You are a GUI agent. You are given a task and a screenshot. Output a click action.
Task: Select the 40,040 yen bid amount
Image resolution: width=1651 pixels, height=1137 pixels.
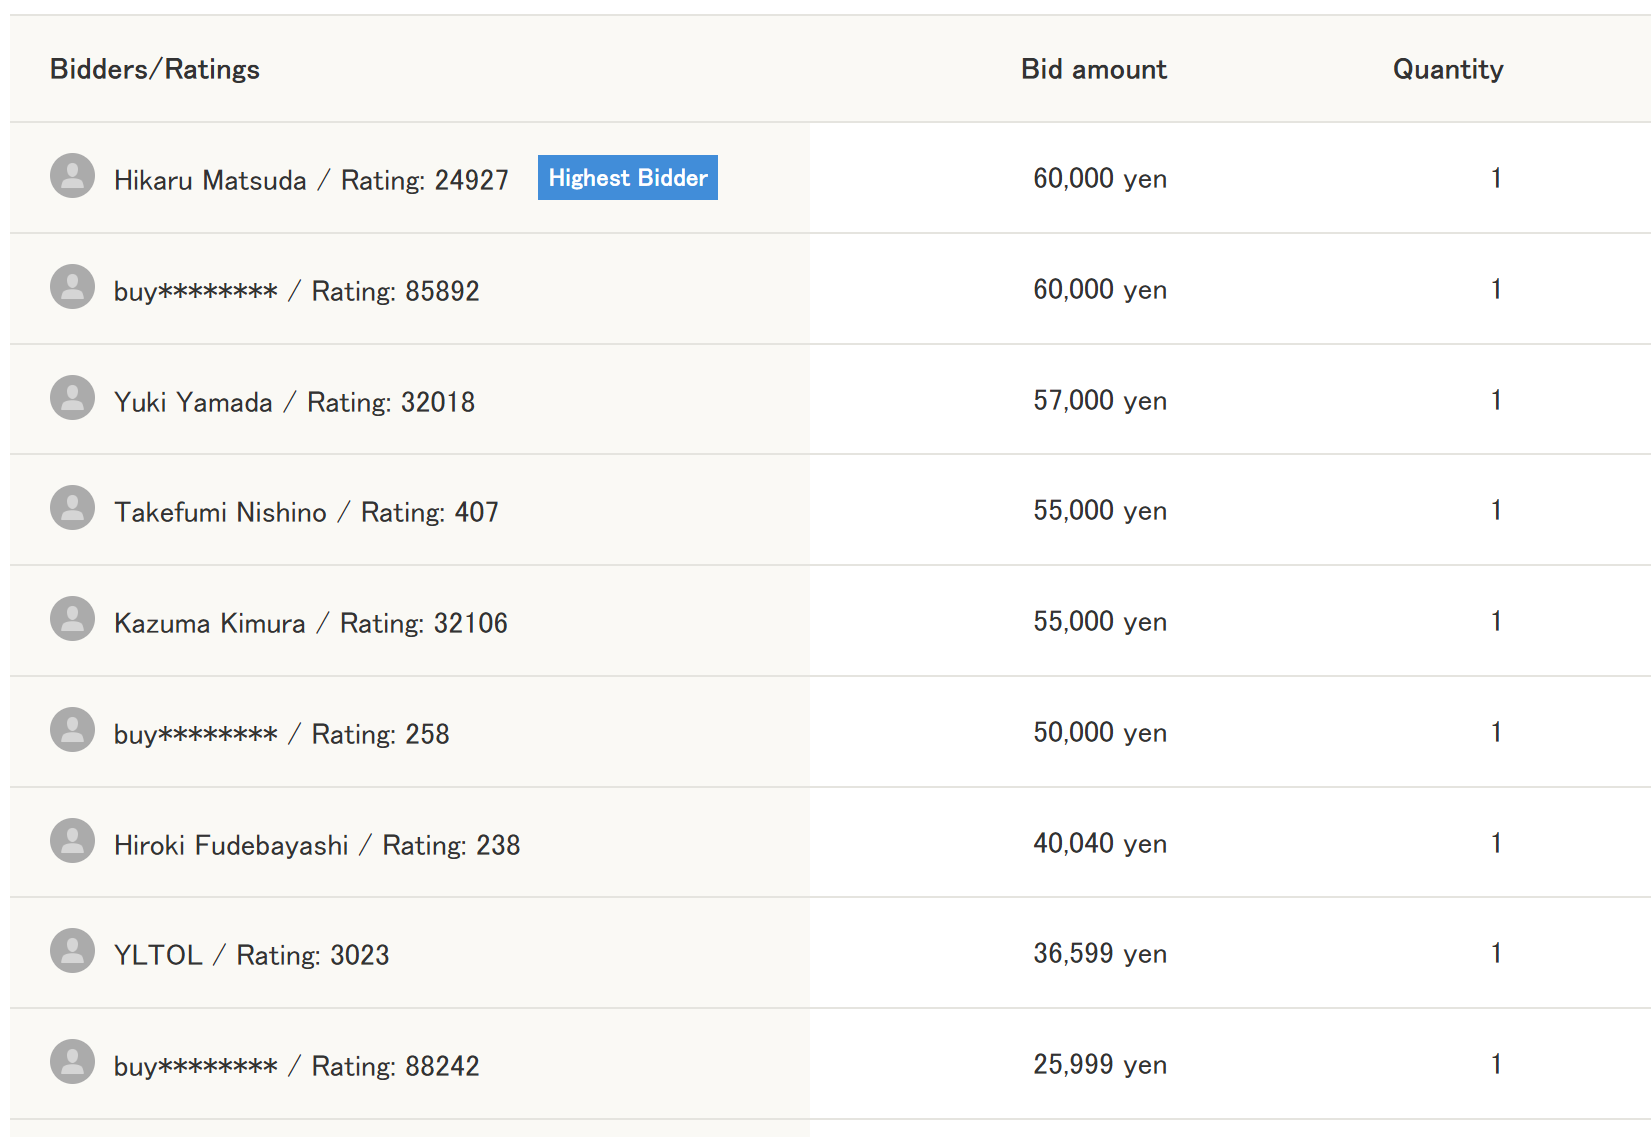1100,844
